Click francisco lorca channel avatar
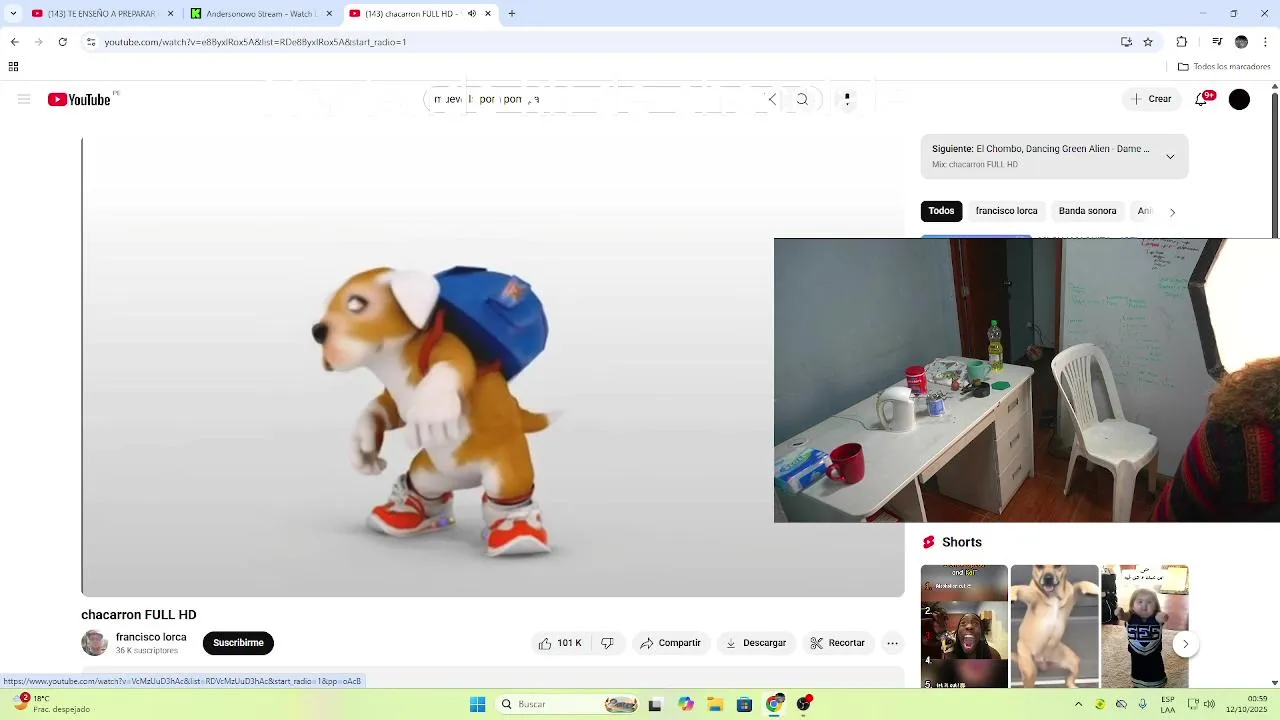1280x720 pixels. tap(94, 643)
